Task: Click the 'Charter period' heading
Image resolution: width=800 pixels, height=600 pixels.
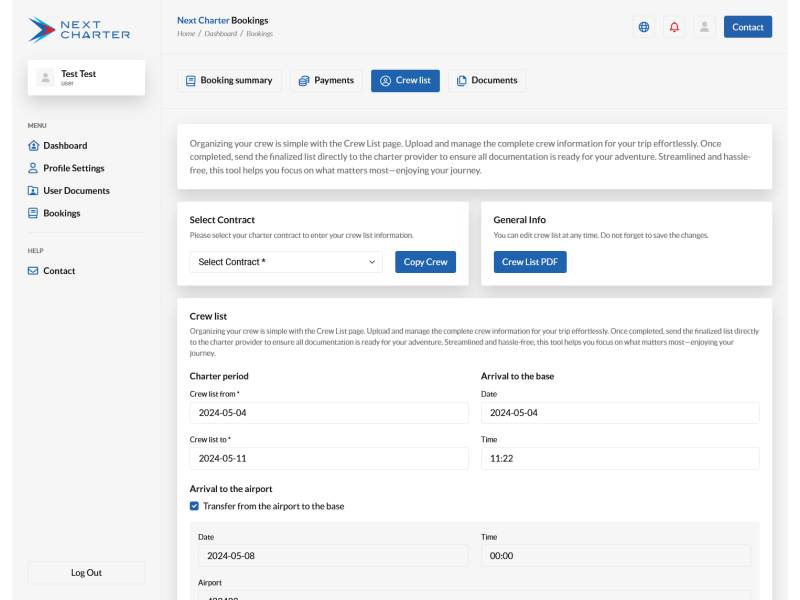Action: click(x=219, y=376)
